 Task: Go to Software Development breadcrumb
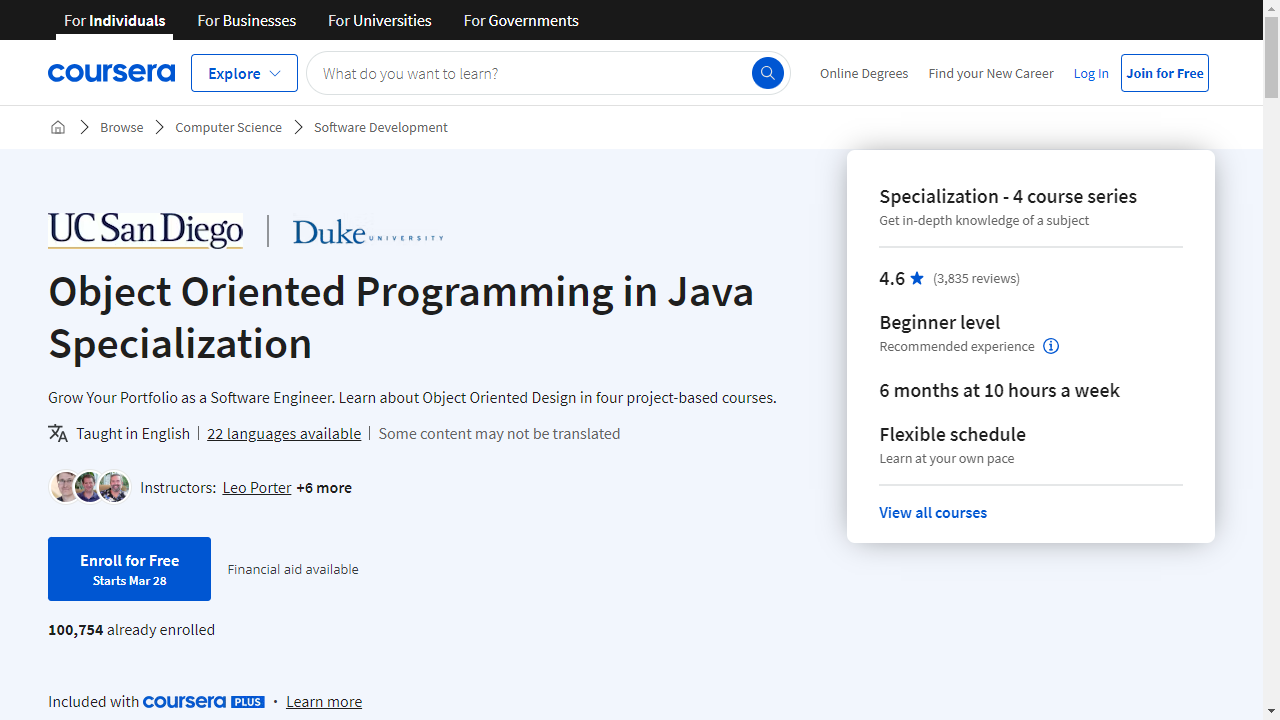tap(381, 127)
